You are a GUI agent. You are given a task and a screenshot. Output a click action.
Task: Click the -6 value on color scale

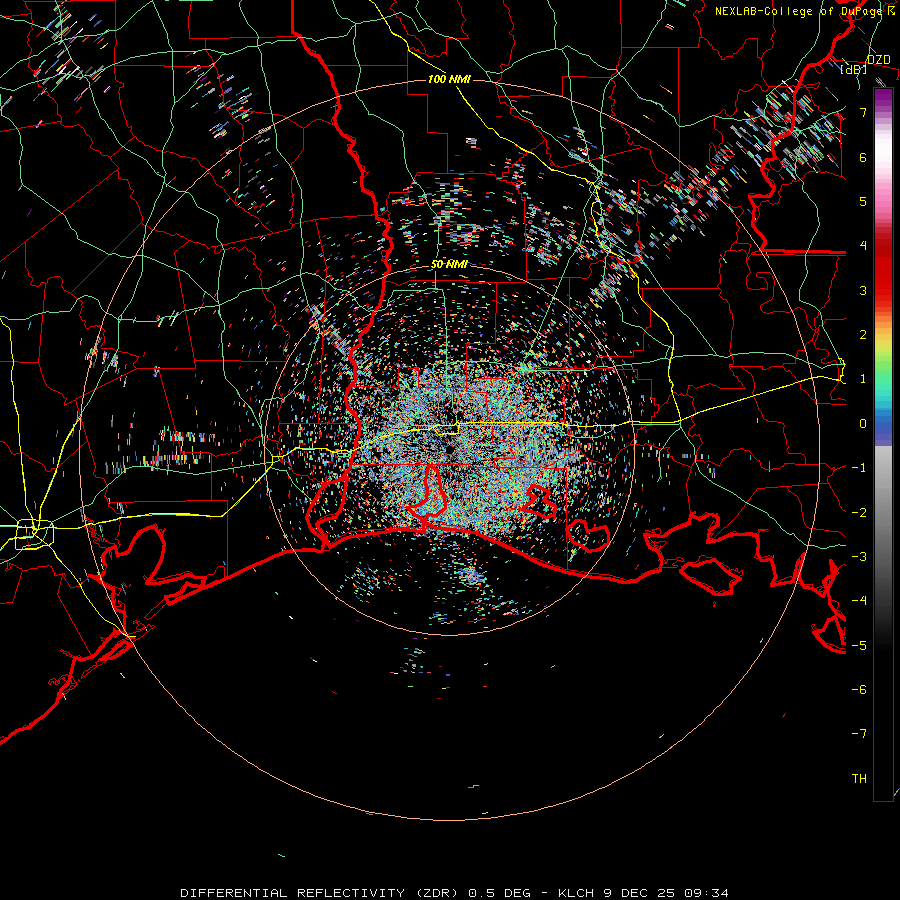click(859, 690)
